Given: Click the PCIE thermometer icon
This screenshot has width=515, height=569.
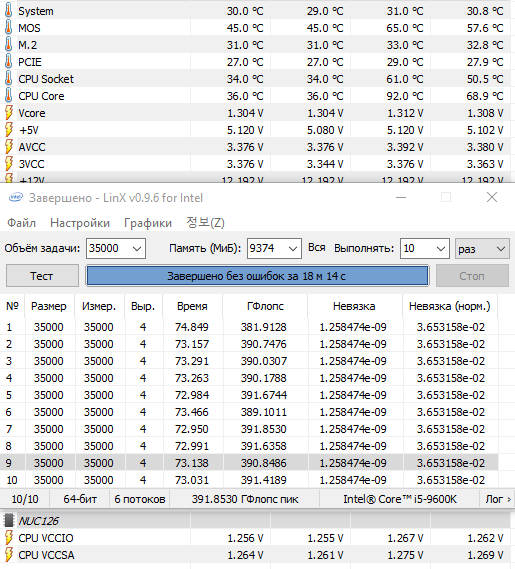Looking at the screenshot, I should [8, 62].
